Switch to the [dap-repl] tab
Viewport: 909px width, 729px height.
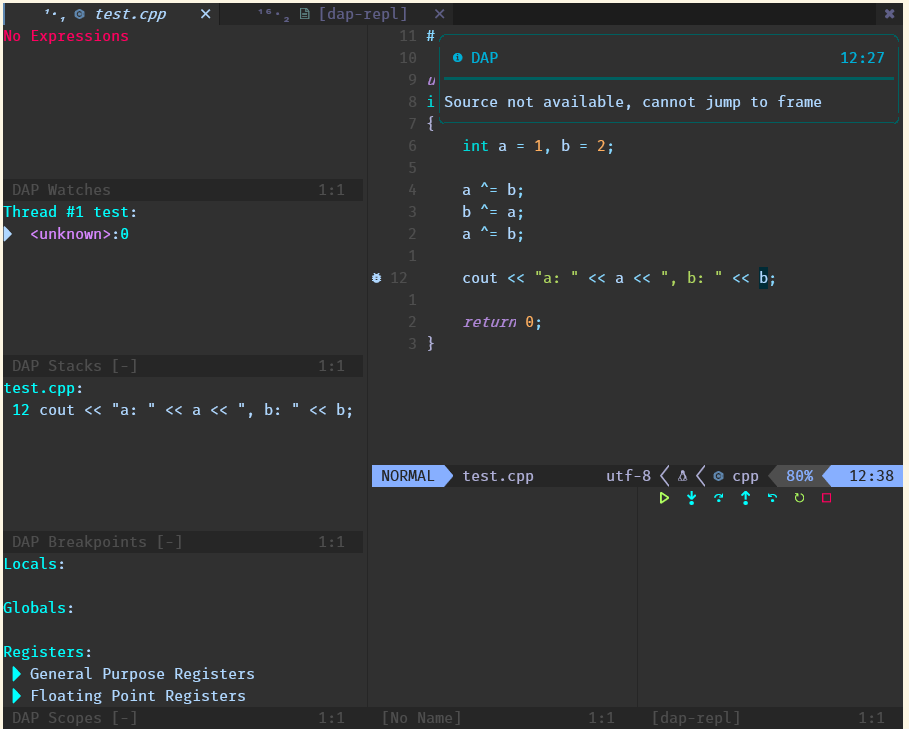point(360,14)
